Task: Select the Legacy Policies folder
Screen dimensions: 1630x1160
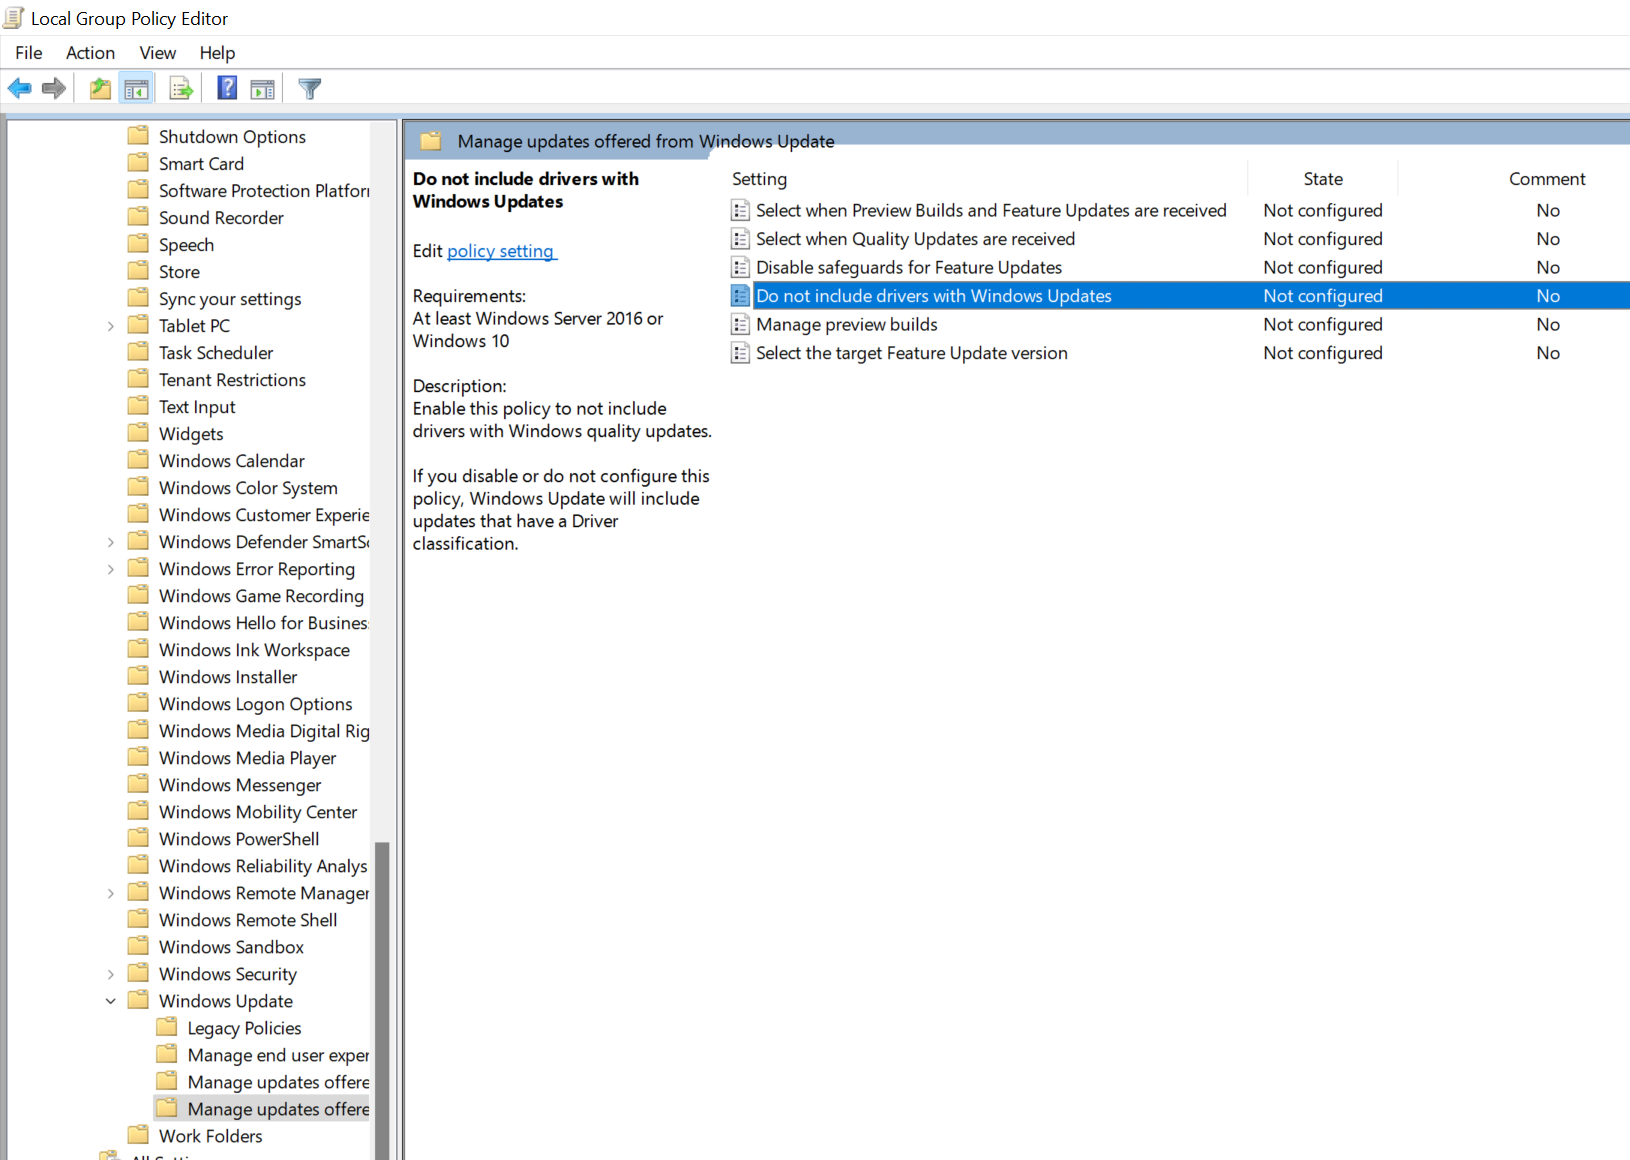Action: pos(244,1028)
